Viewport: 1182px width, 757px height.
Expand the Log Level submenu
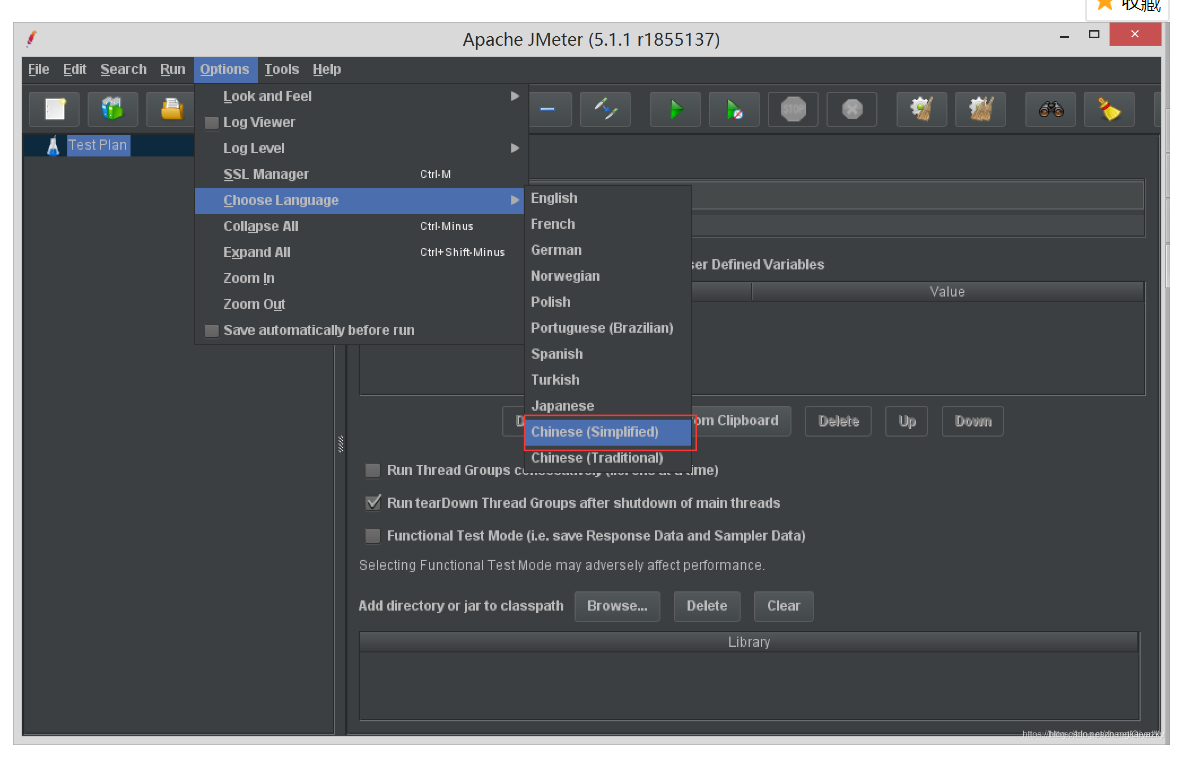click(360, 149)
